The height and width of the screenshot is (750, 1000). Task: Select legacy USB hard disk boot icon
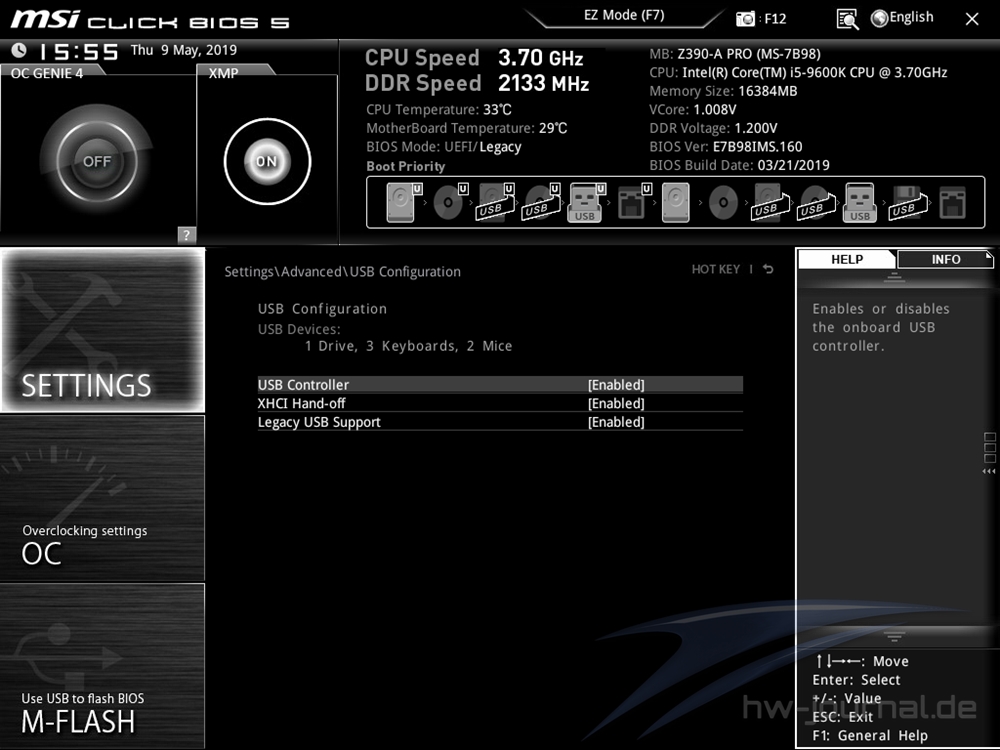(770, 202)
